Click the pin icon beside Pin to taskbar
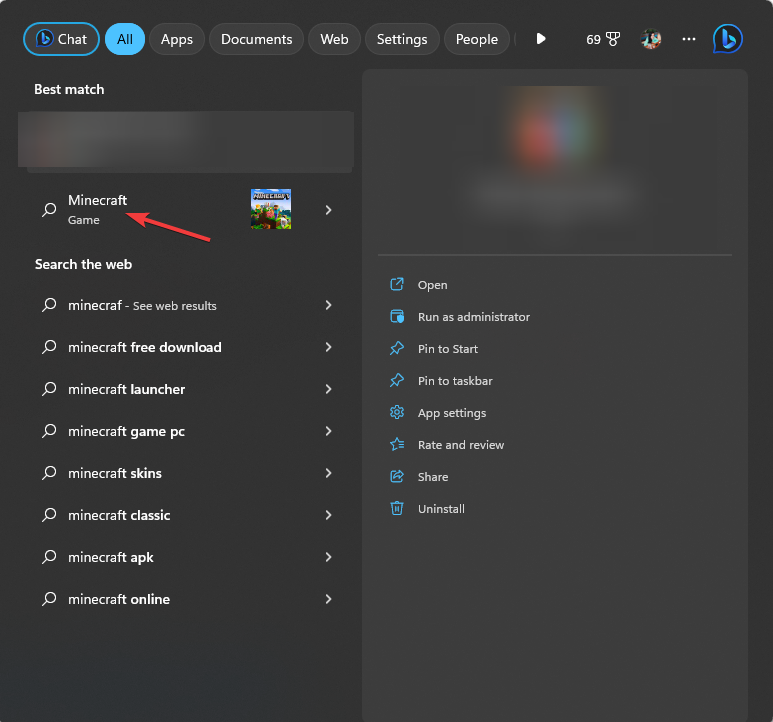 [x=397, y=380]
